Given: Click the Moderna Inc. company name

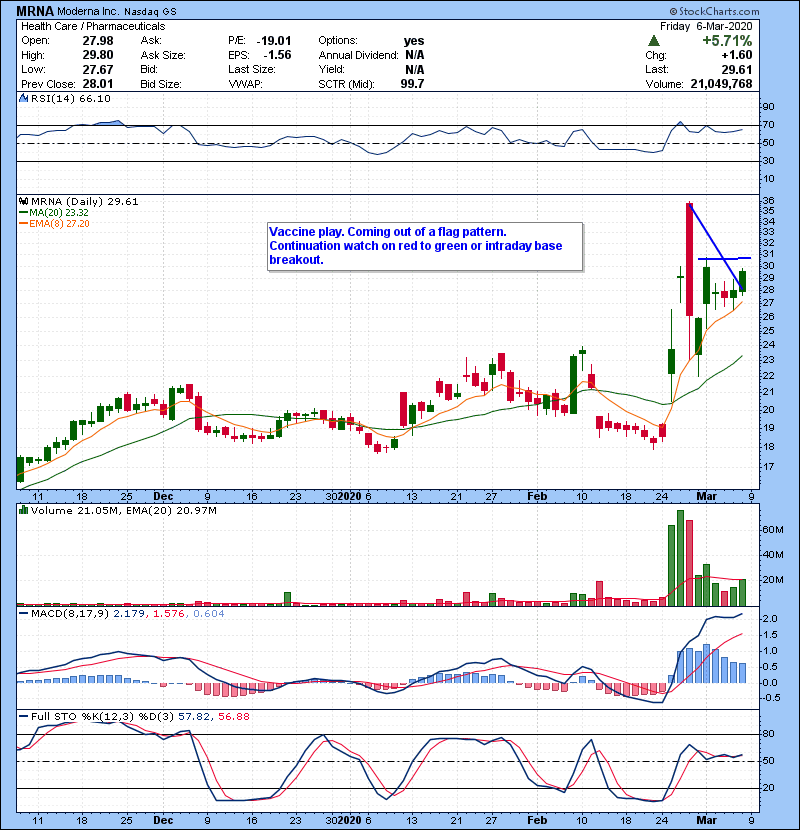Looking at the screenshot, I should click(88, 11).
